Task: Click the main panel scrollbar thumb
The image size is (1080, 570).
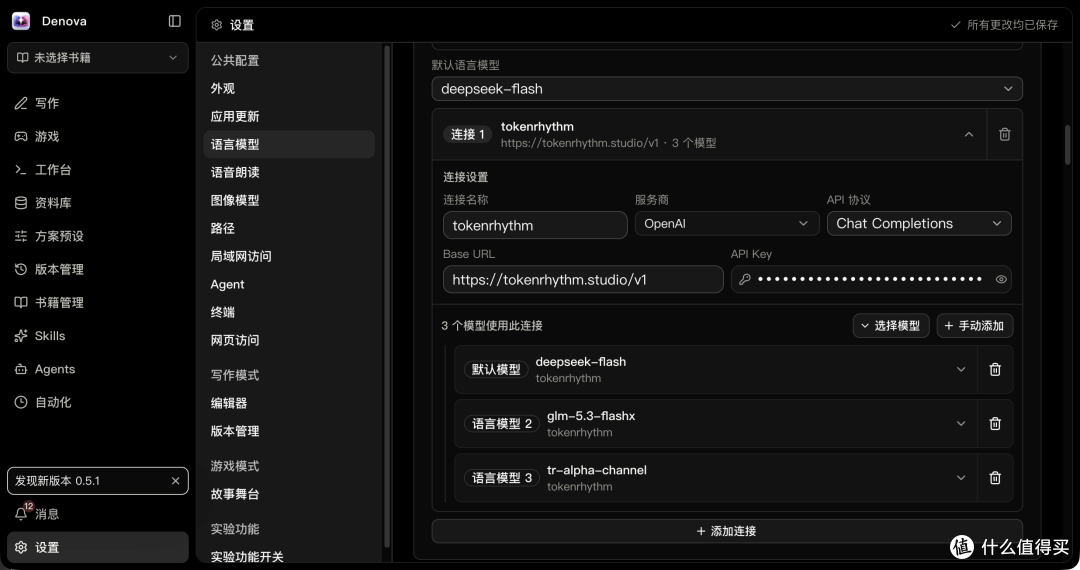Action: (1068, 145)
